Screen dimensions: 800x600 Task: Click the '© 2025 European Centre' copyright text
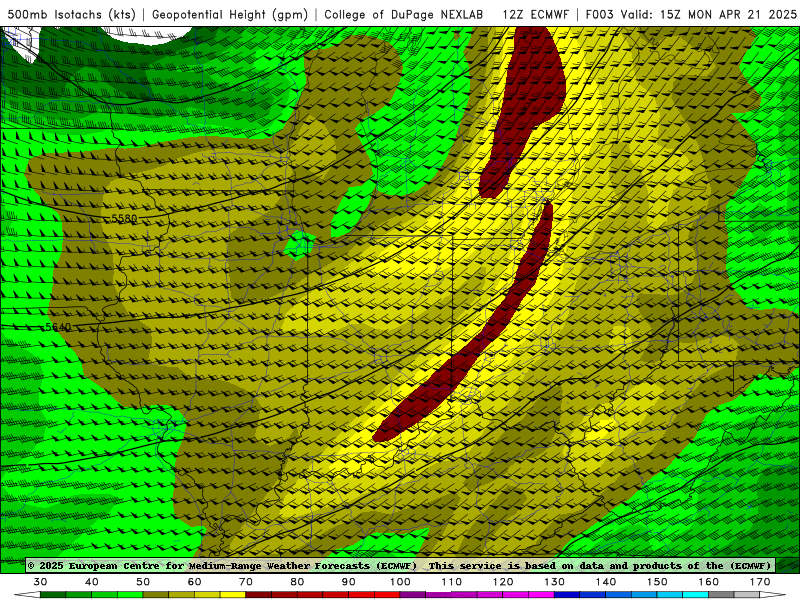click(x=95, y=565)
